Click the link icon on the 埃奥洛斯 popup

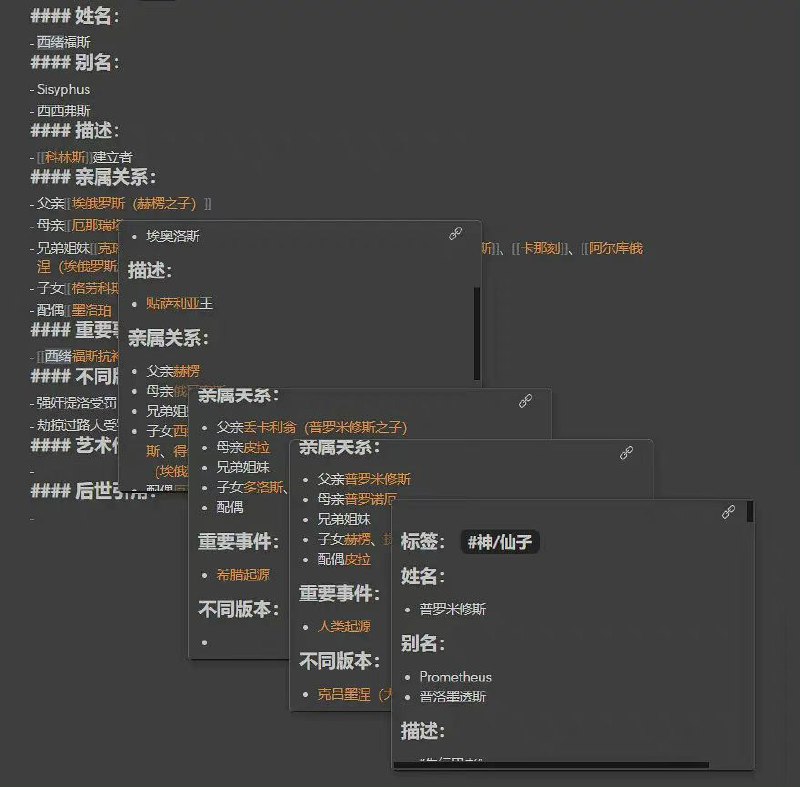(456, 231)
